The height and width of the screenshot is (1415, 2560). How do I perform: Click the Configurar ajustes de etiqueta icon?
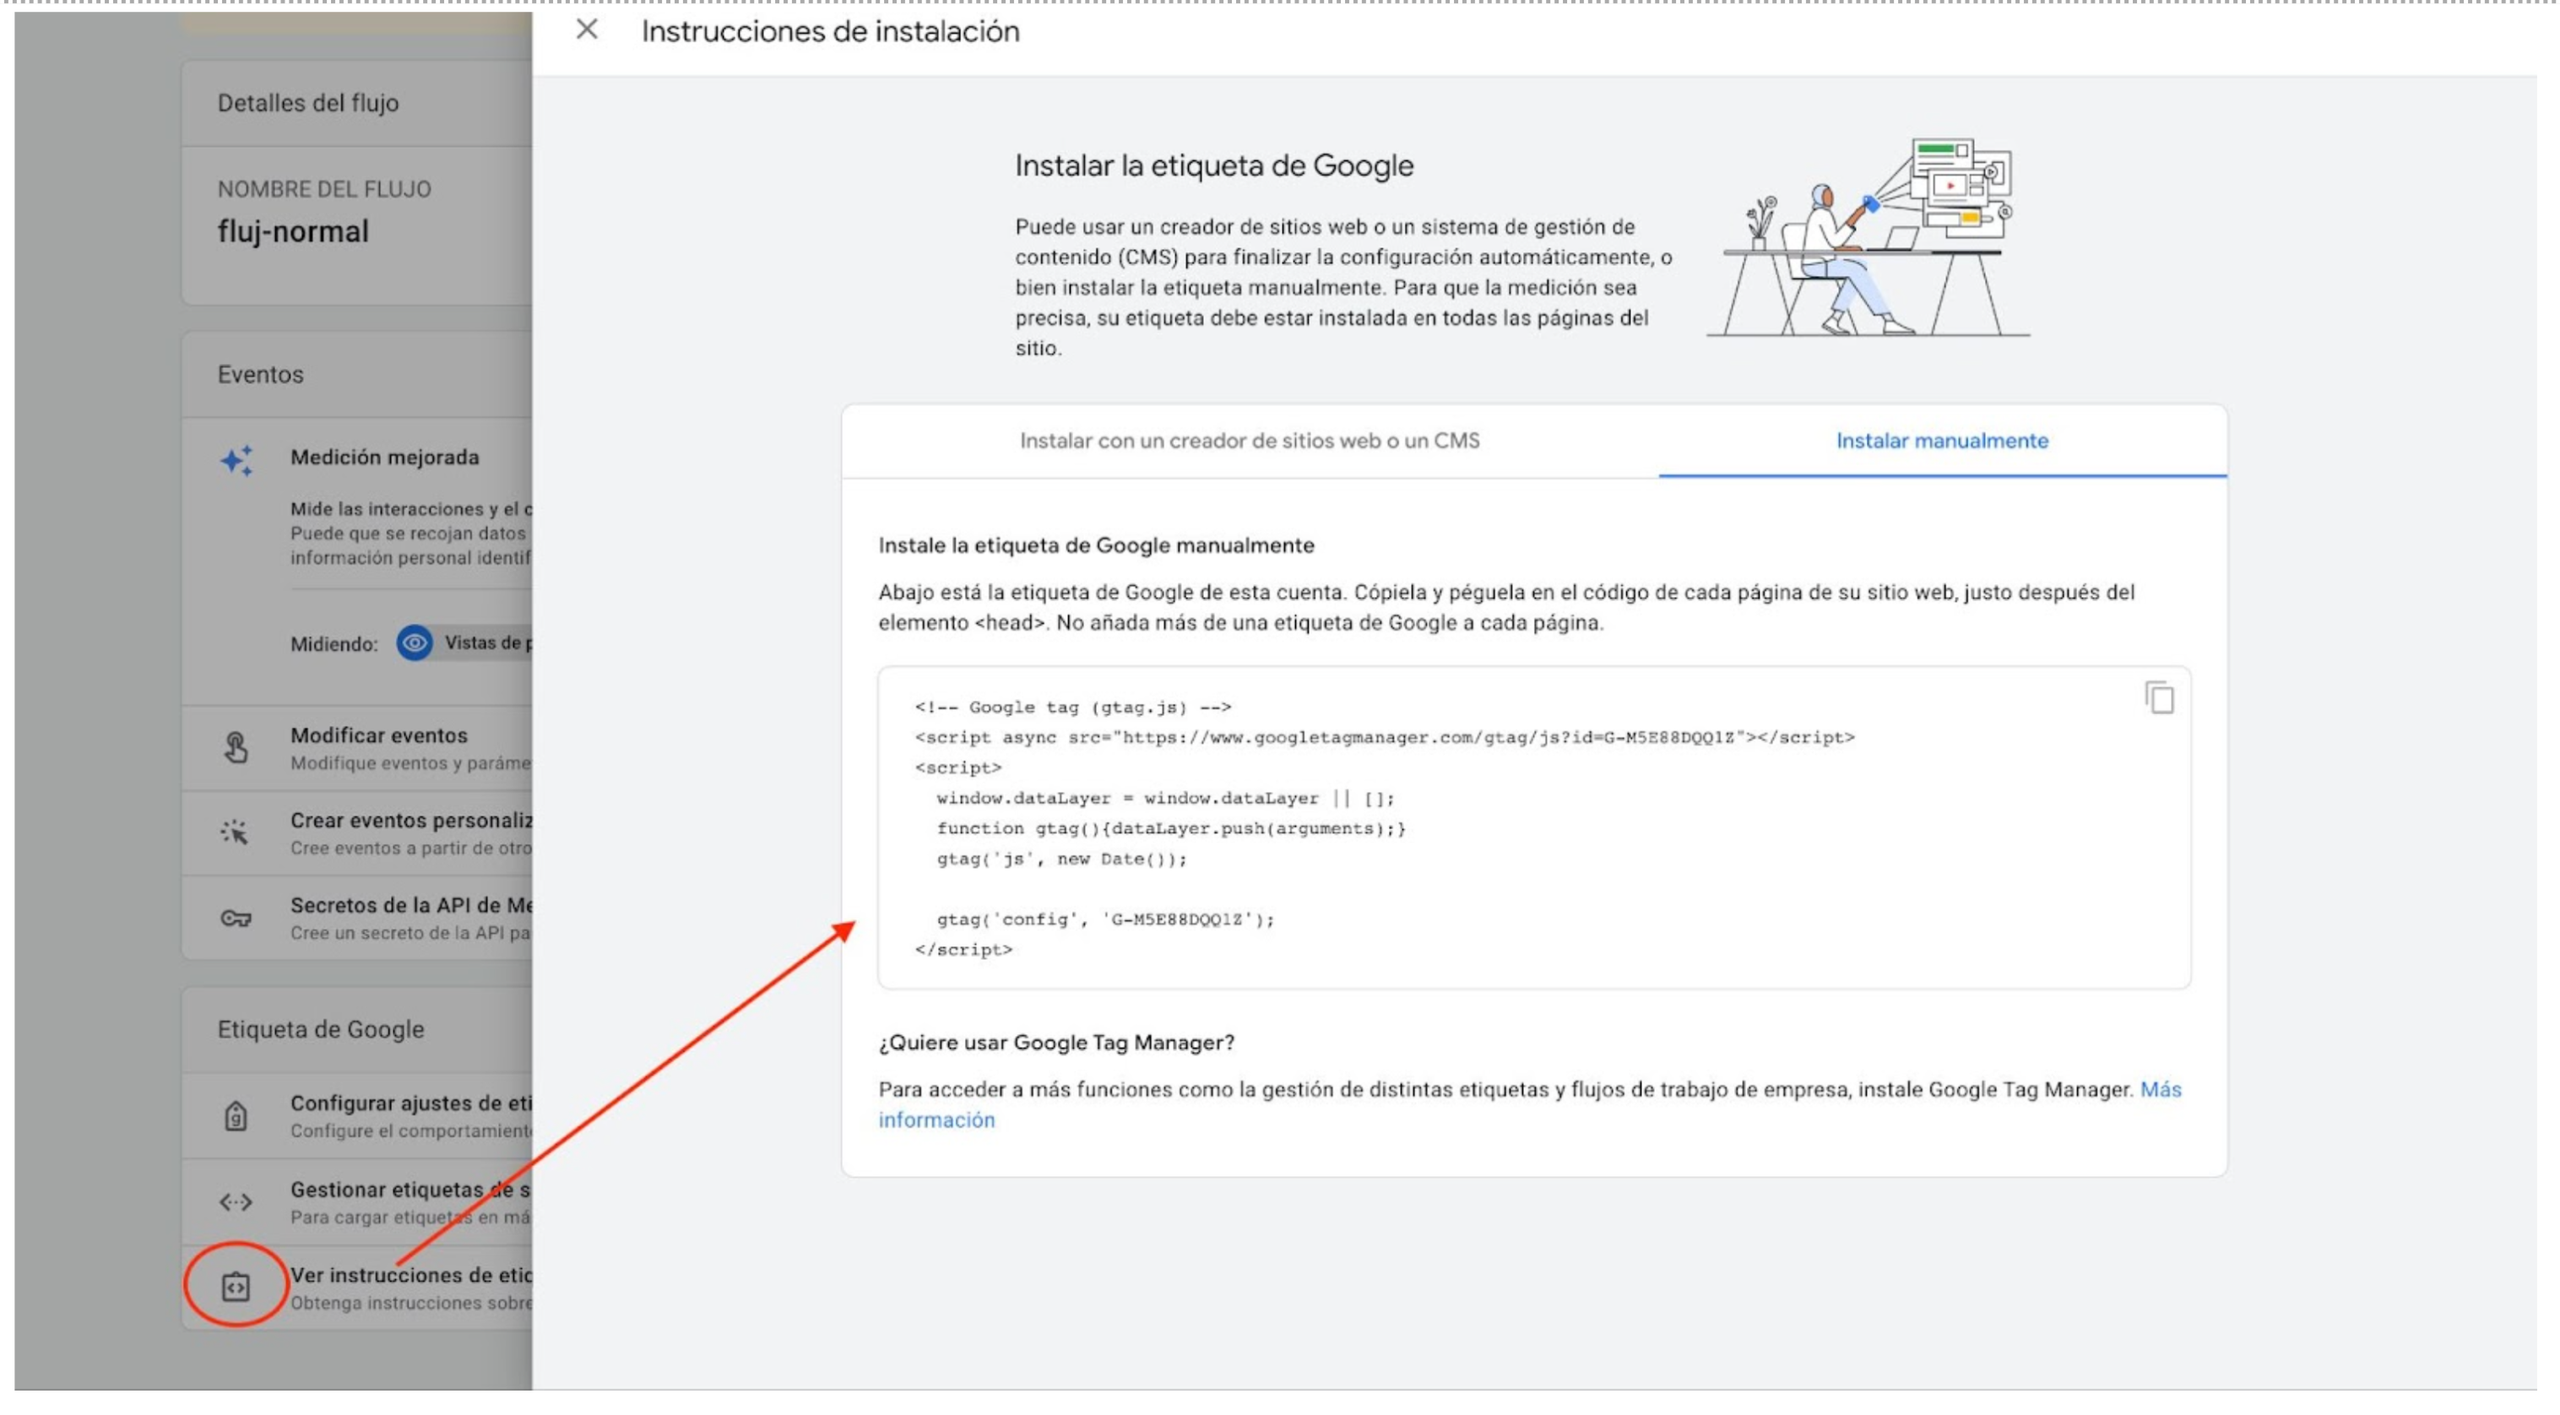(236, 1116)
